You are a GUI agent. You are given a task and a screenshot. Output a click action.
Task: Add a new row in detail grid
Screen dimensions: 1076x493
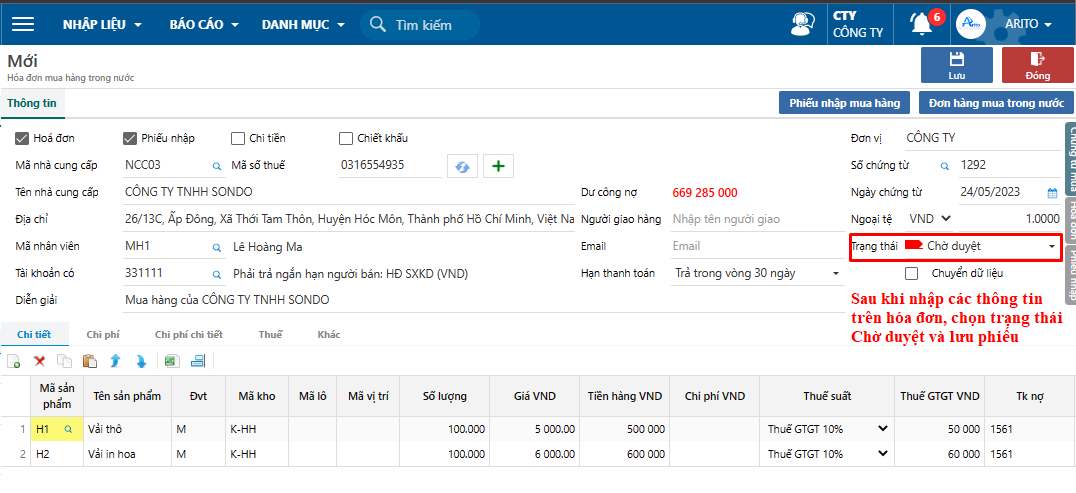[x=14, y=361]
